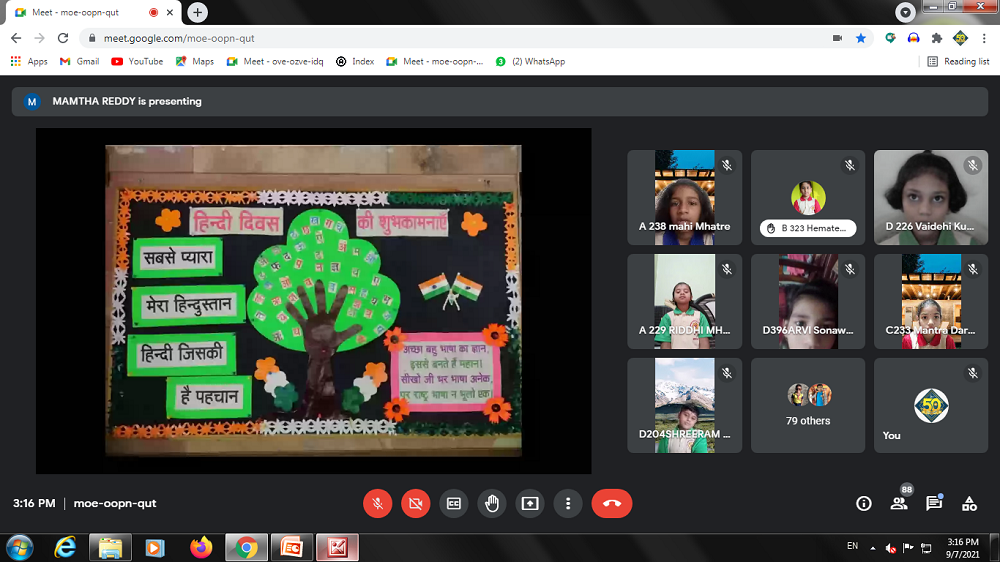This screenshot has height=562, width=1000.
Task: Open the Chrome extensions puzzle icon
Action: [x=937, y=38]
